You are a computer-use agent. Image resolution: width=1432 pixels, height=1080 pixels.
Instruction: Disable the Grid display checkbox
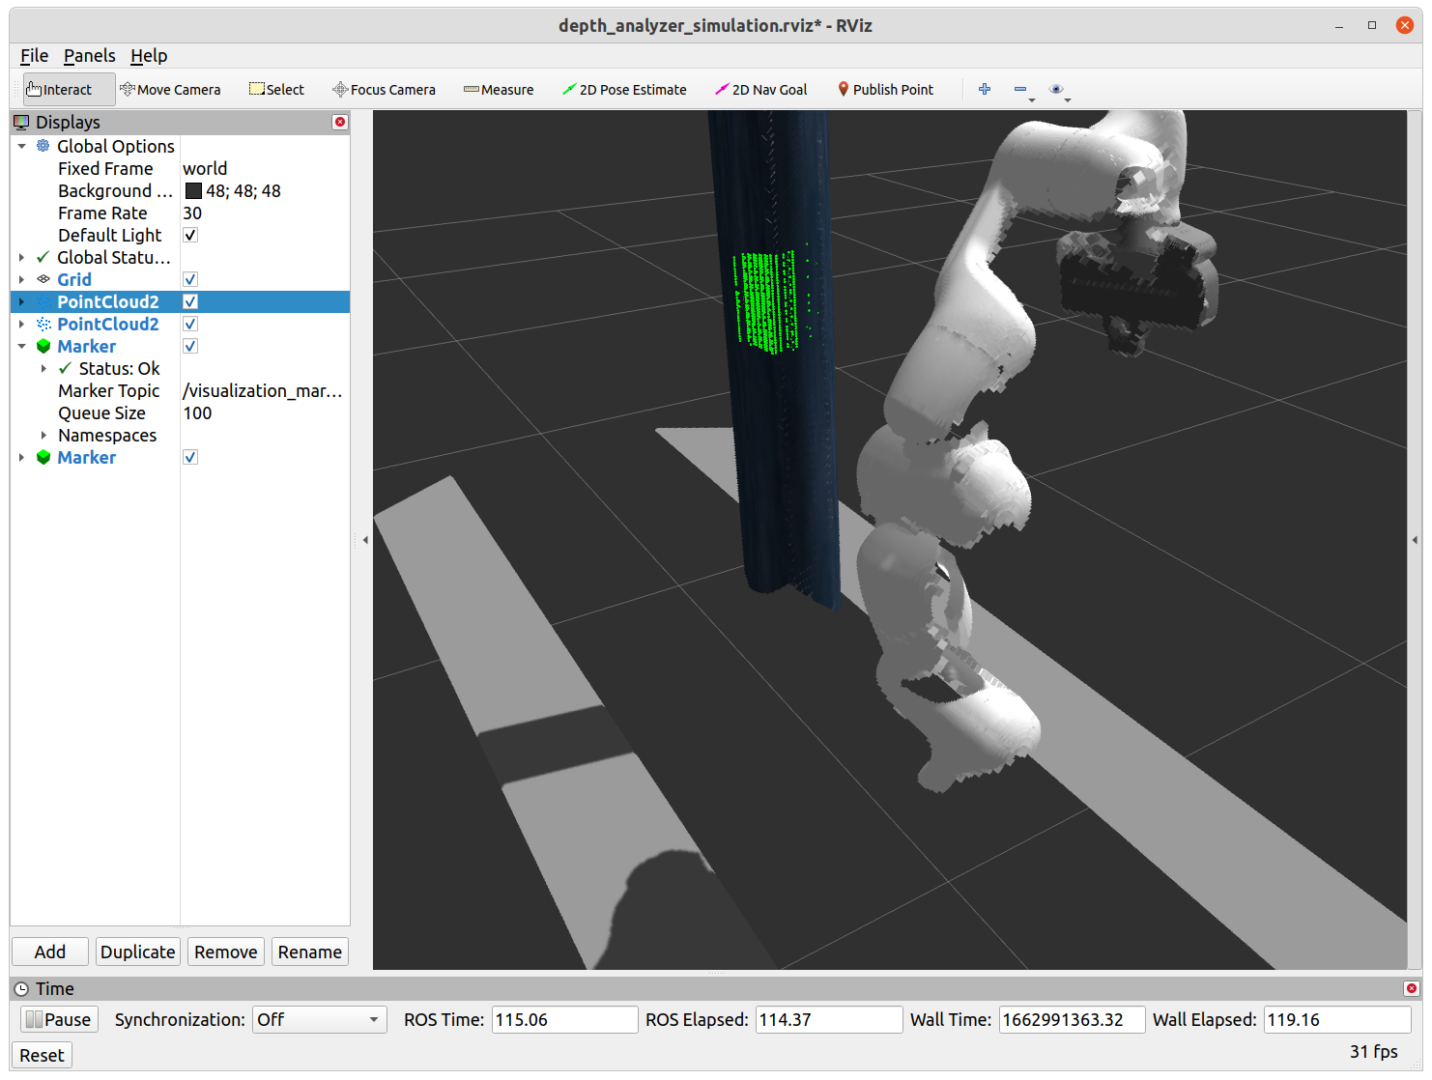[190, 279]
